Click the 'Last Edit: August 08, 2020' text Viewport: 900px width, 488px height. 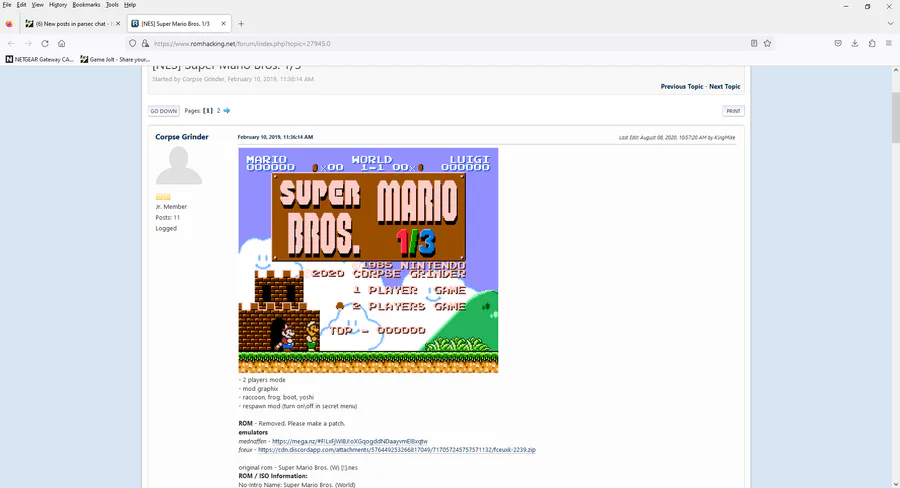point(677,138)
